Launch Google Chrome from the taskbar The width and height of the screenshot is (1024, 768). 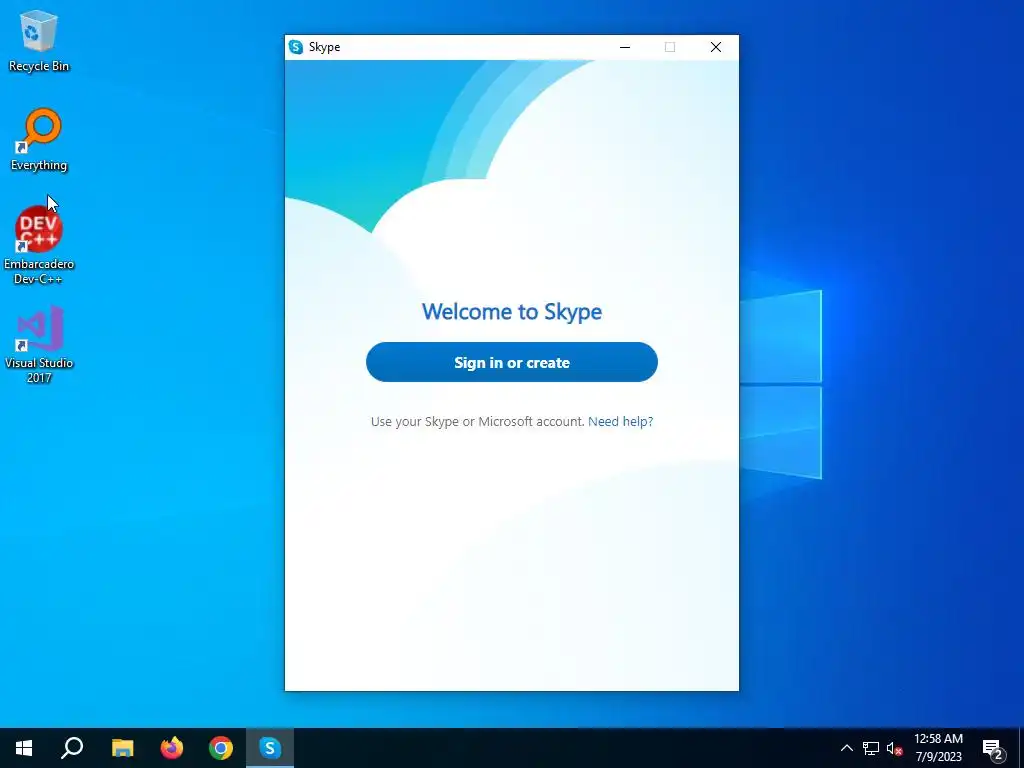tap(221, 748)
